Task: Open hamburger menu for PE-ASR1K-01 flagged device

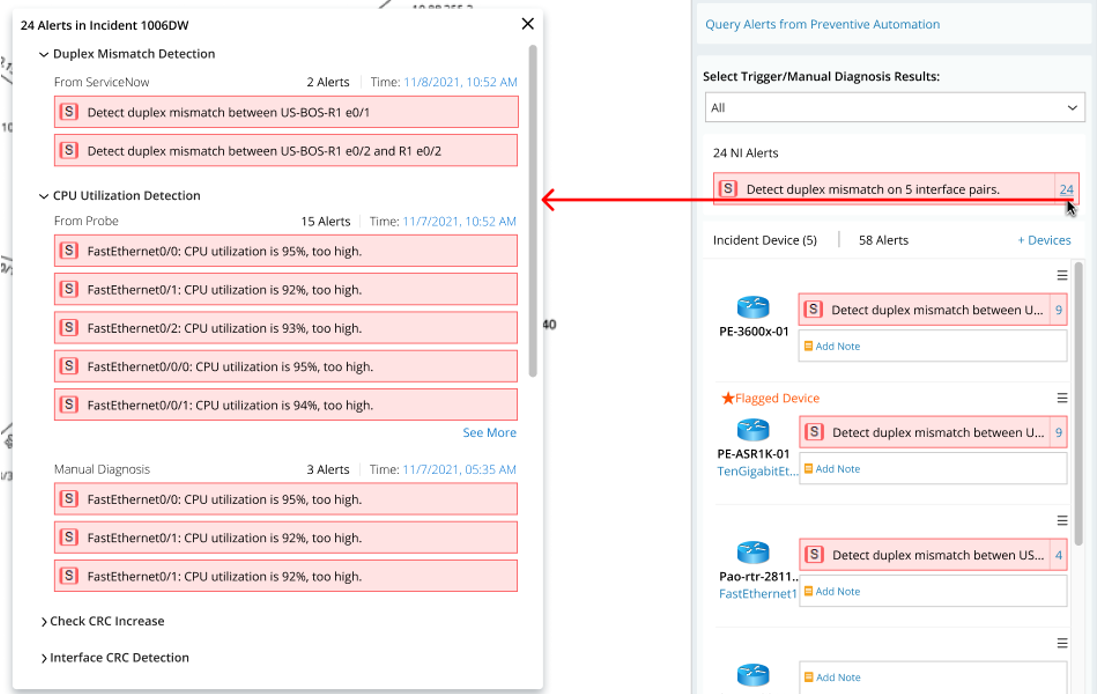Action: [1062, 398]
